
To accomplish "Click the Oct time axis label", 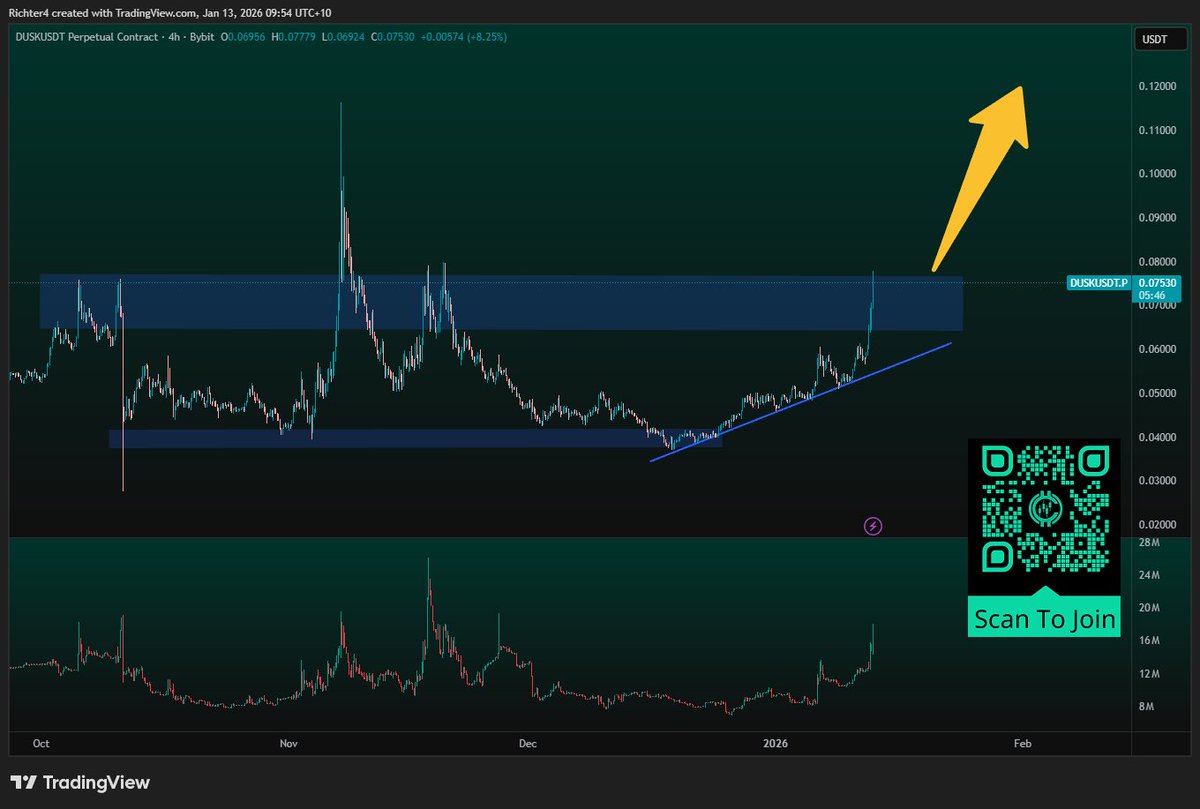I will tap(41, 744).
